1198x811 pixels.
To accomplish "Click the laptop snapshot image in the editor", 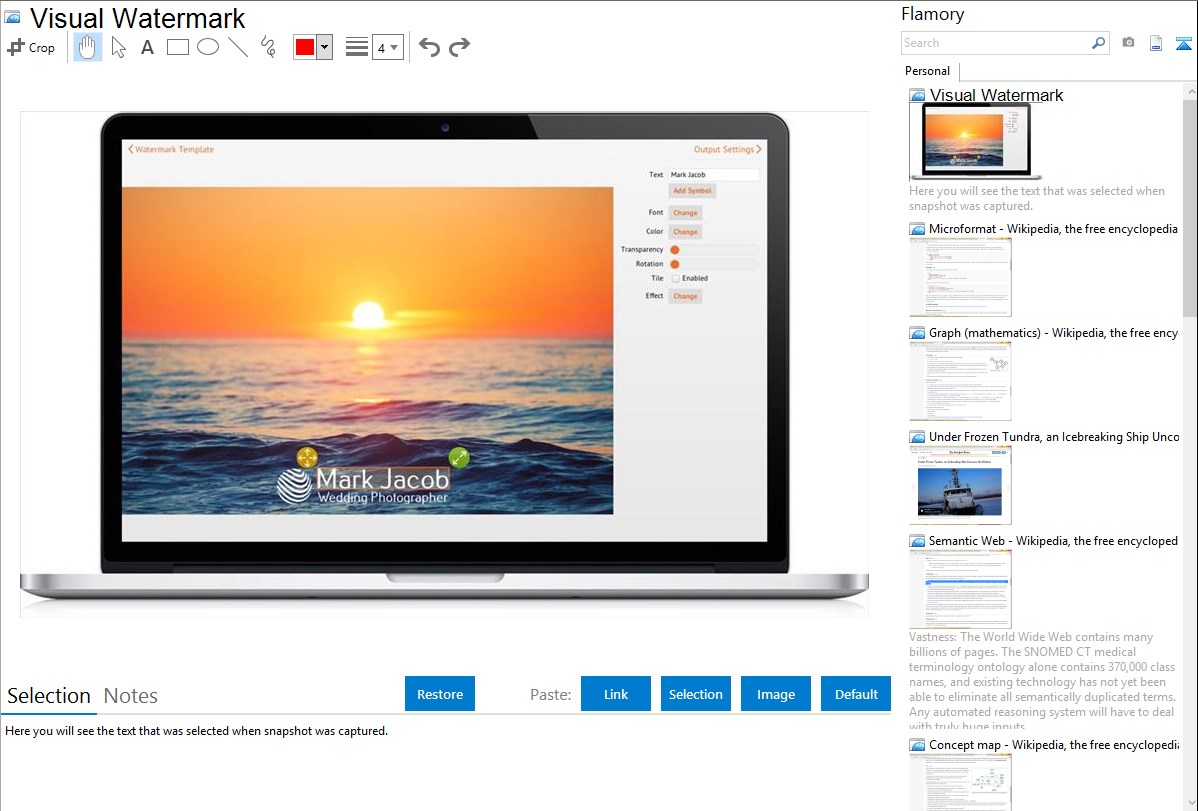I will [444, 363].
